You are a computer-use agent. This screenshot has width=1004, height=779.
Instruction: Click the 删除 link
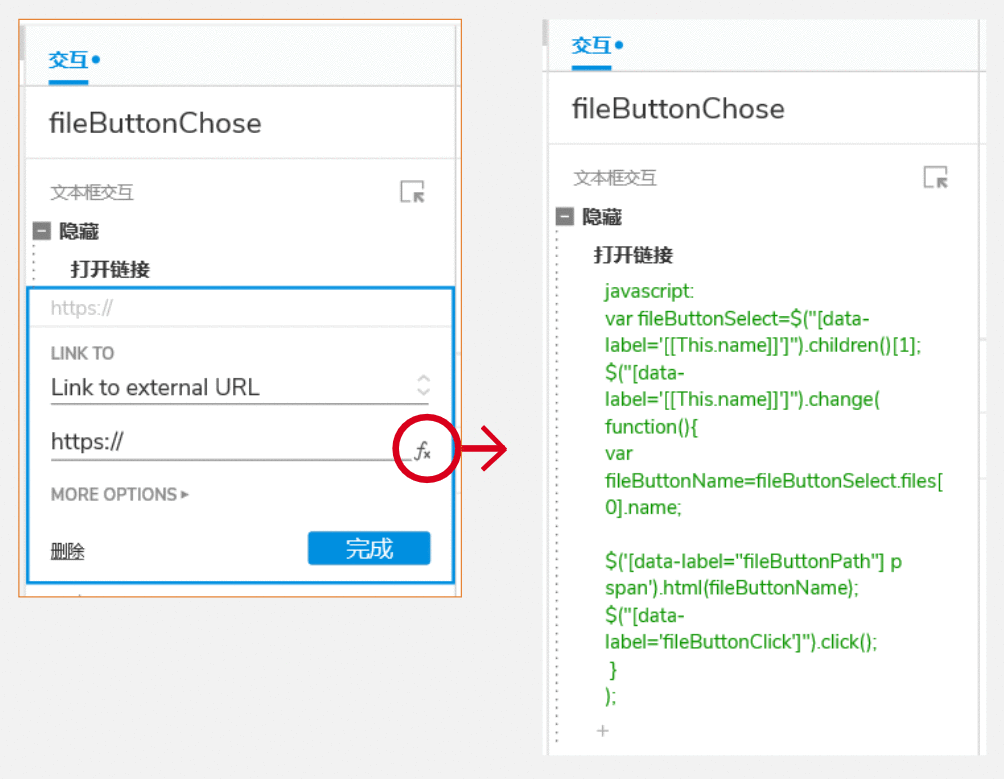pyautogui.click(x=67, y=551)
